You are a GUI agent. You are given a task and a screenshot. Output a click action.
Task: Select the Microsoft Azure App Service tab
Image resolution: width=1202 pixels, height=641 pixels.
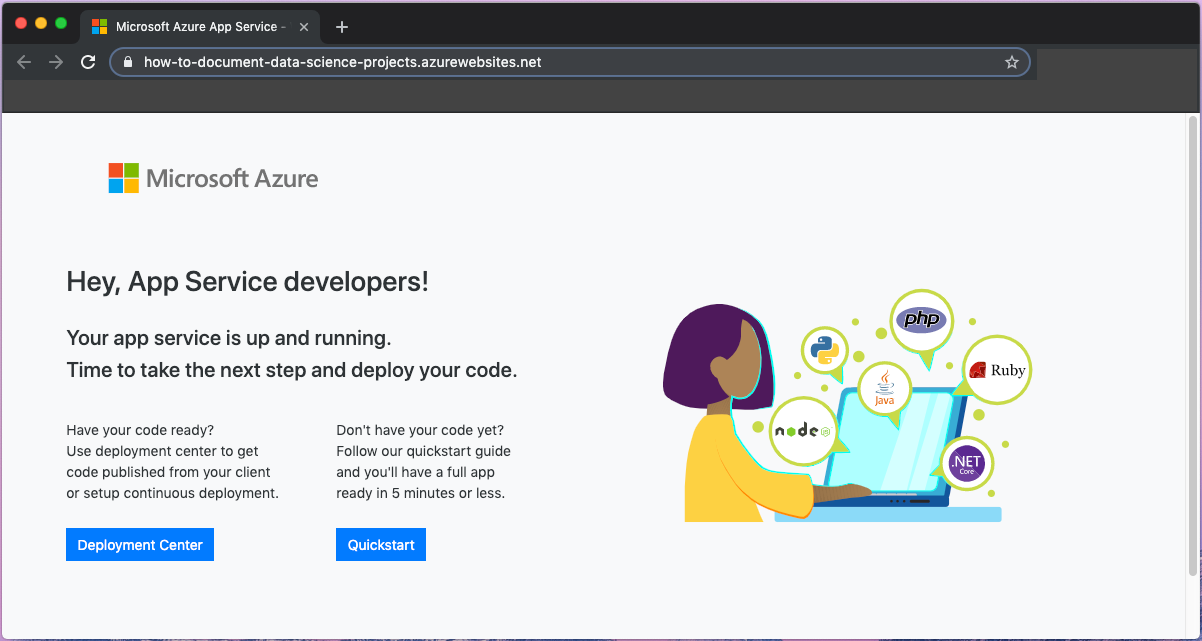click(195, 27)
